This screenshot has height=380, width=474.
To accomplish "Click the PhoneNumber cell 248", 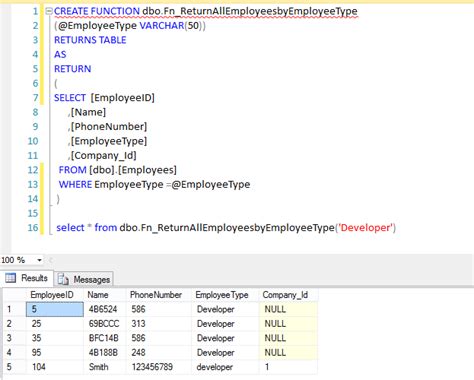I will [x=159, y=352].
